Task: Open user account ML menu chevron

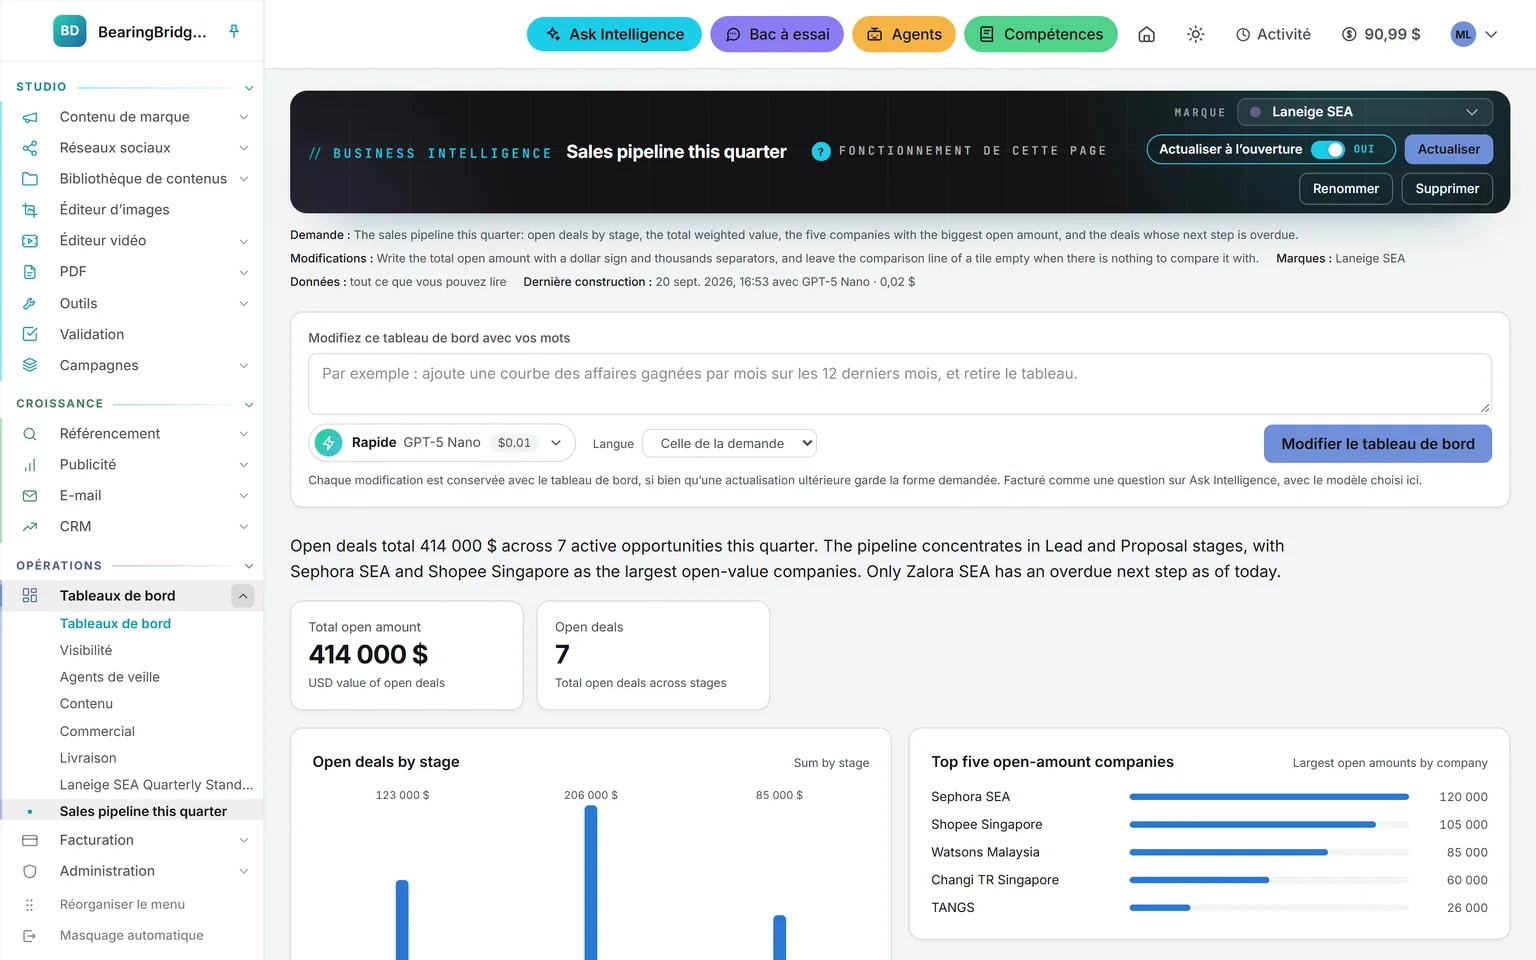Action: [1491, 34]
